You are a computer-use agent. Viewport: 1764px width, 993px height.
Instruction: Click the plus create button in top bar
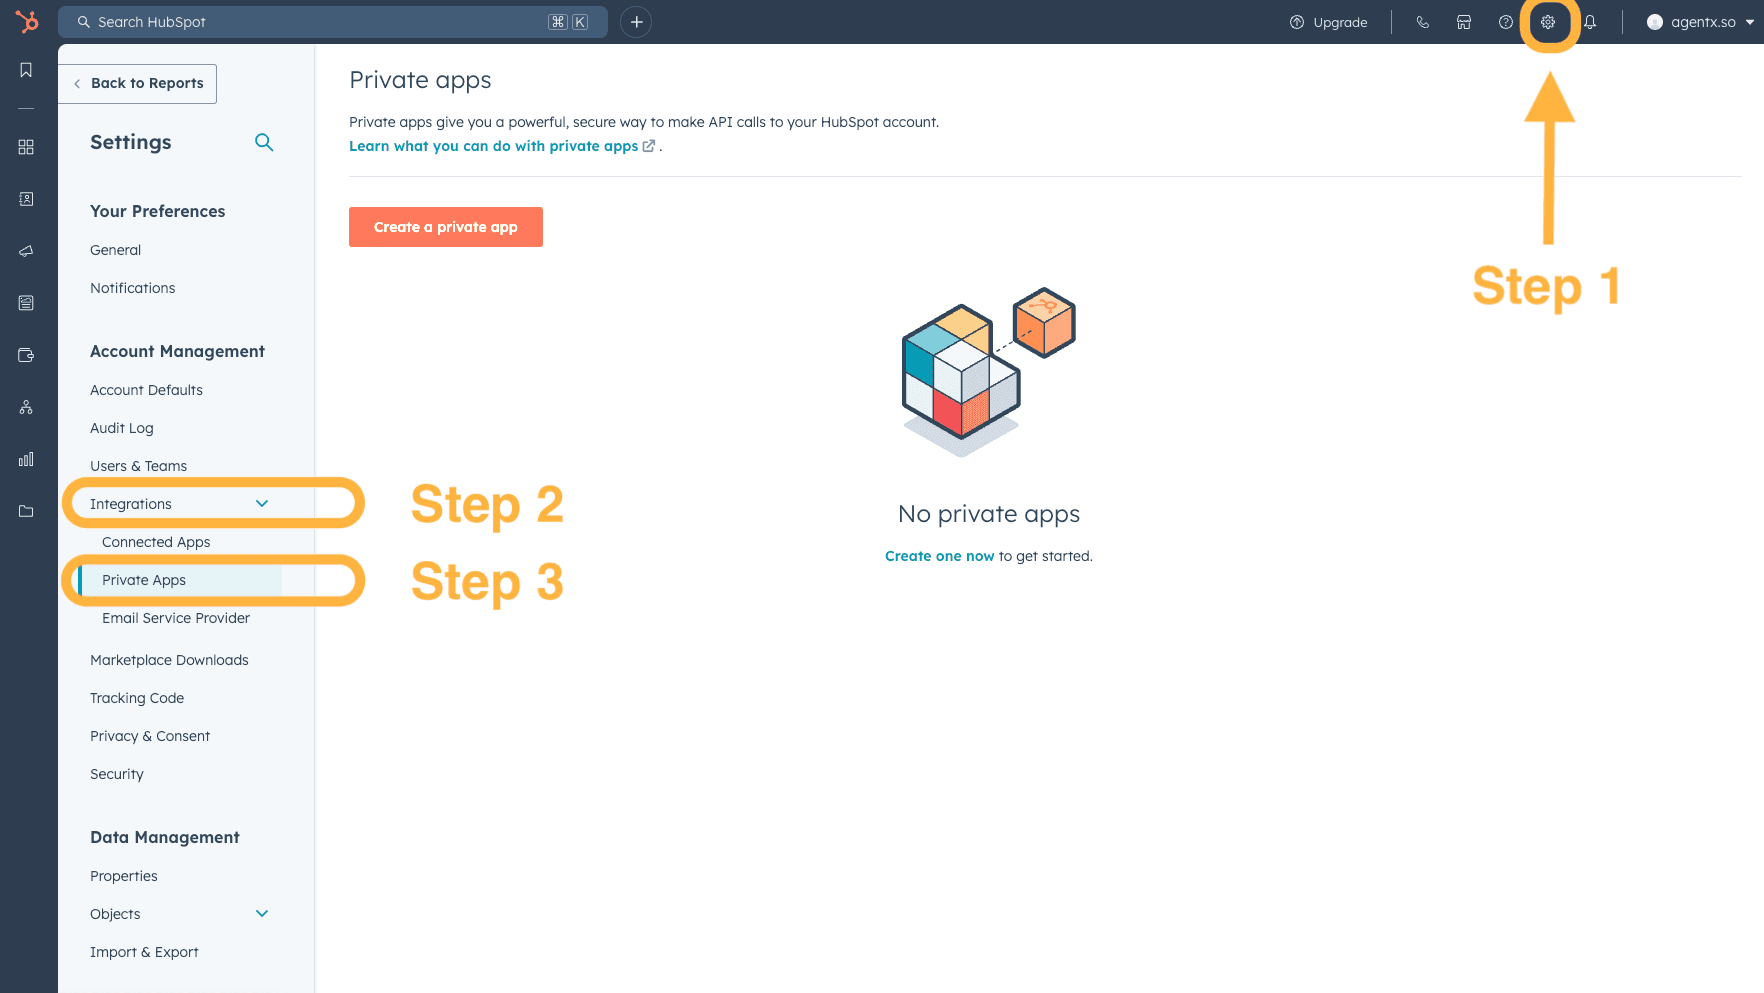pyautogui.click(x=636, y=22)
